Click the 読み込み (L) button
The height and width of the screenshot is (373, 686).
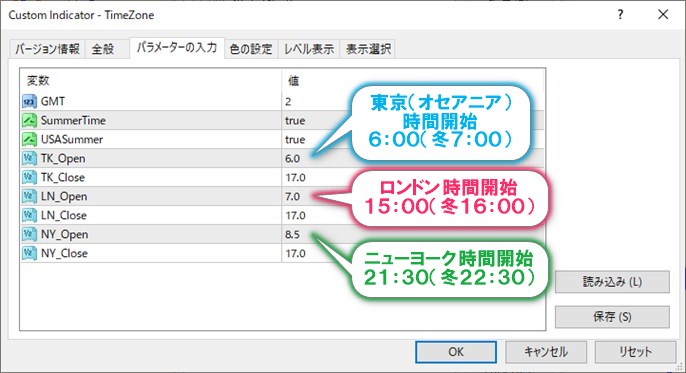612,282
